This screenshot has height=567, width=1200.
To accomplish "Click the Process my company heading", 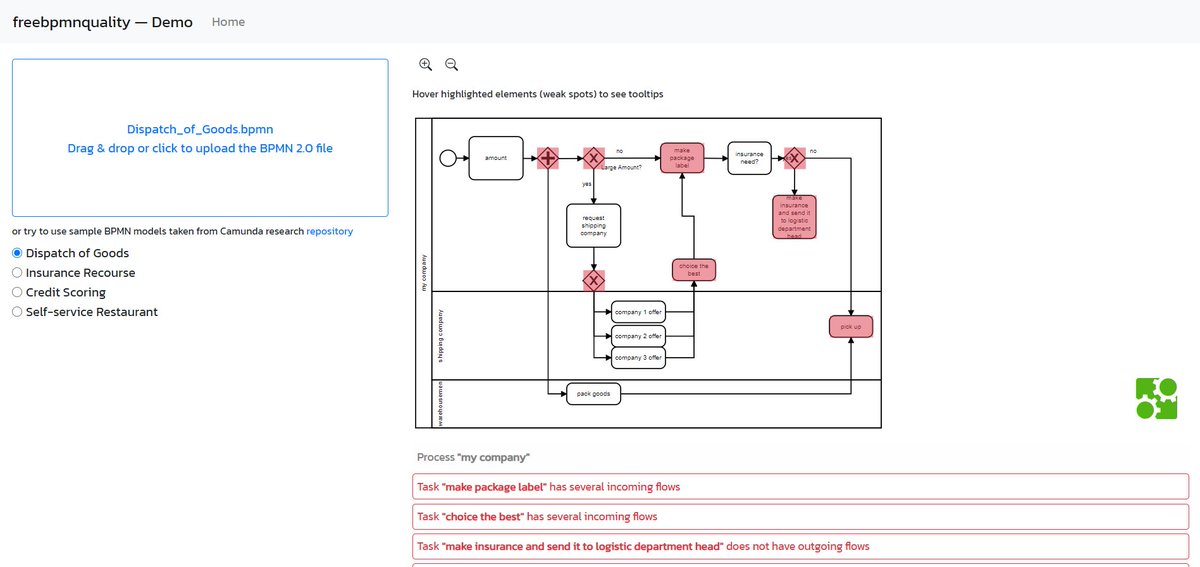I will pos(473,457).
